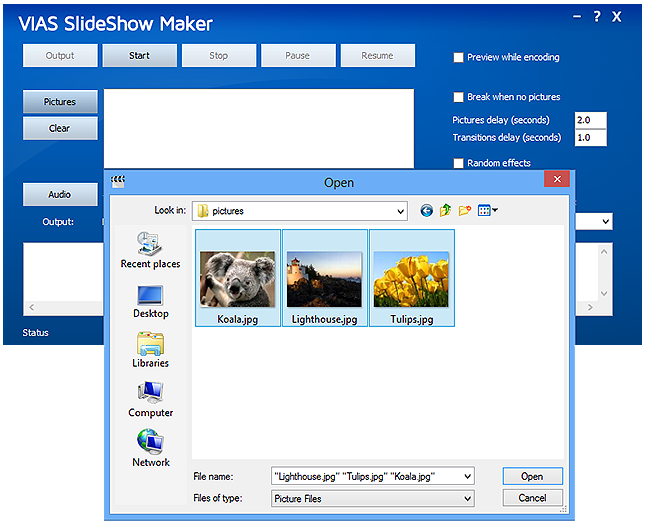Enable Random effects checkbox

pyautogui.click(x=458, y=163)
